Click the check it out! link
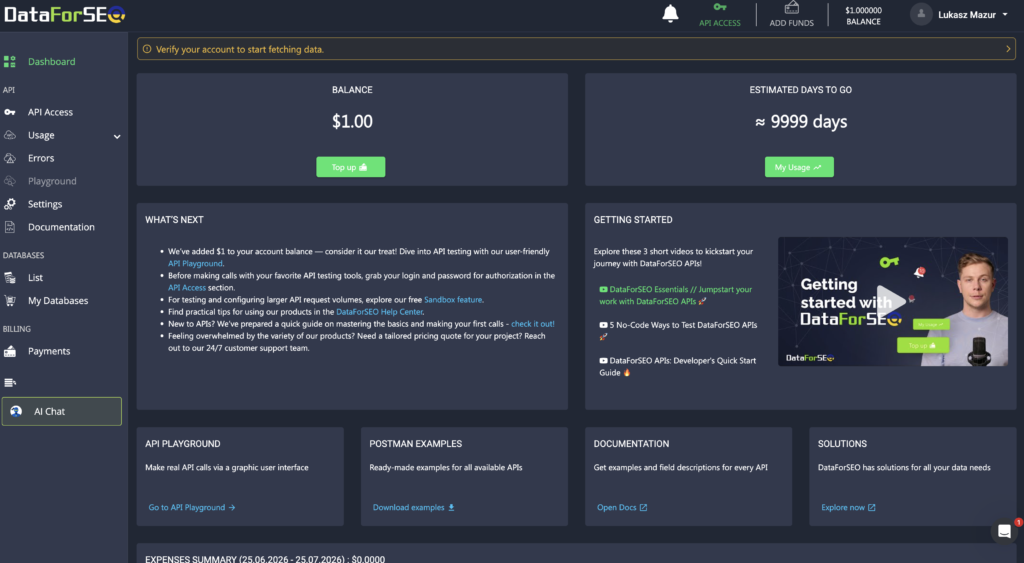This screenshot has width=1024, height=563. tap(533, 324)
